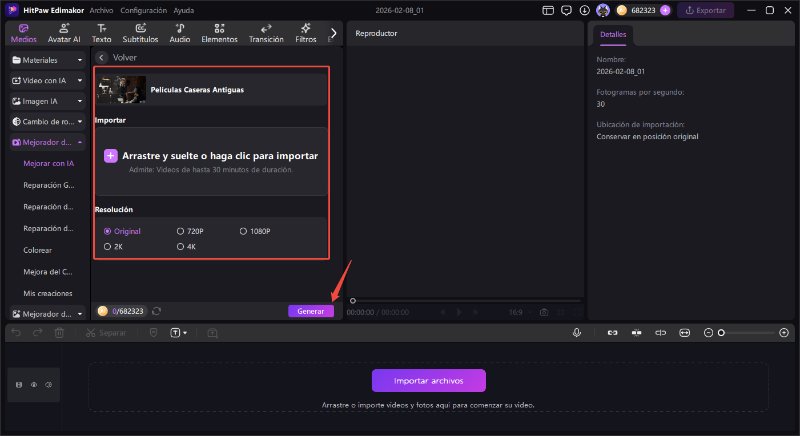
Task: Click the Importar archivos button
Action: click(428, 380)
